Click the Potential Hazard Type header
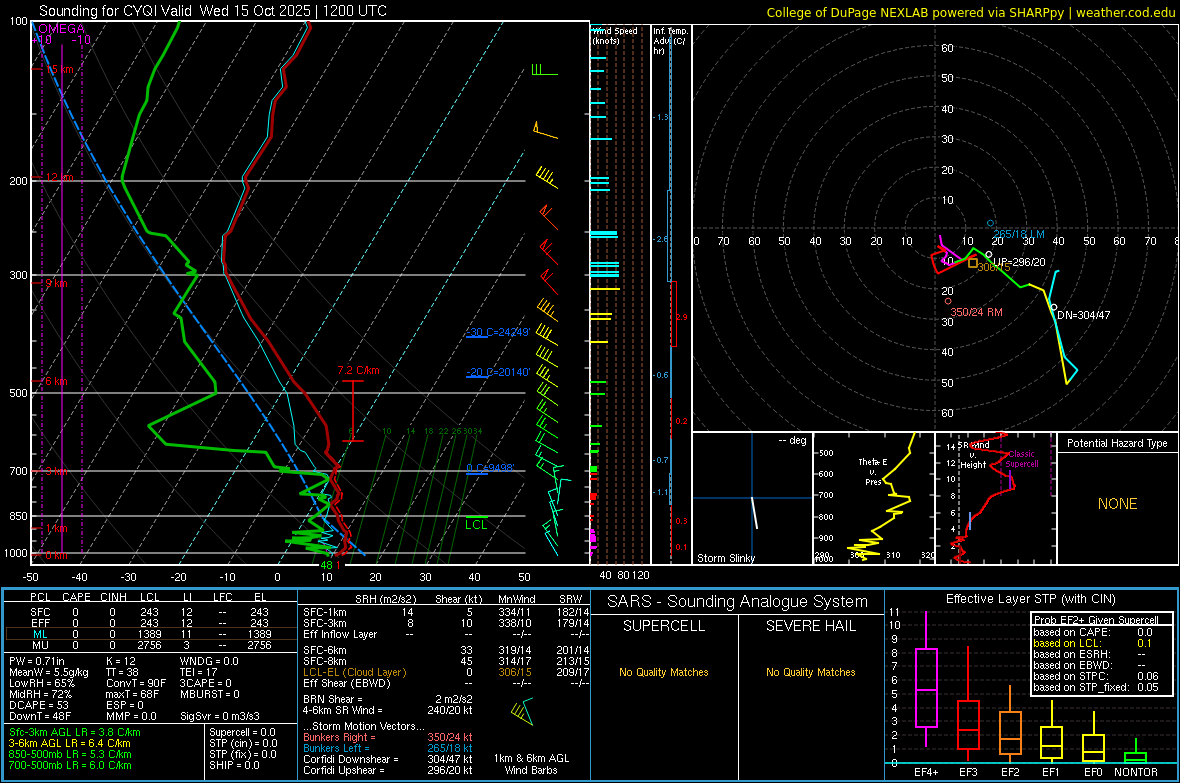Viewport: 1180px width, 783px height. click(x=1117, y=443)
